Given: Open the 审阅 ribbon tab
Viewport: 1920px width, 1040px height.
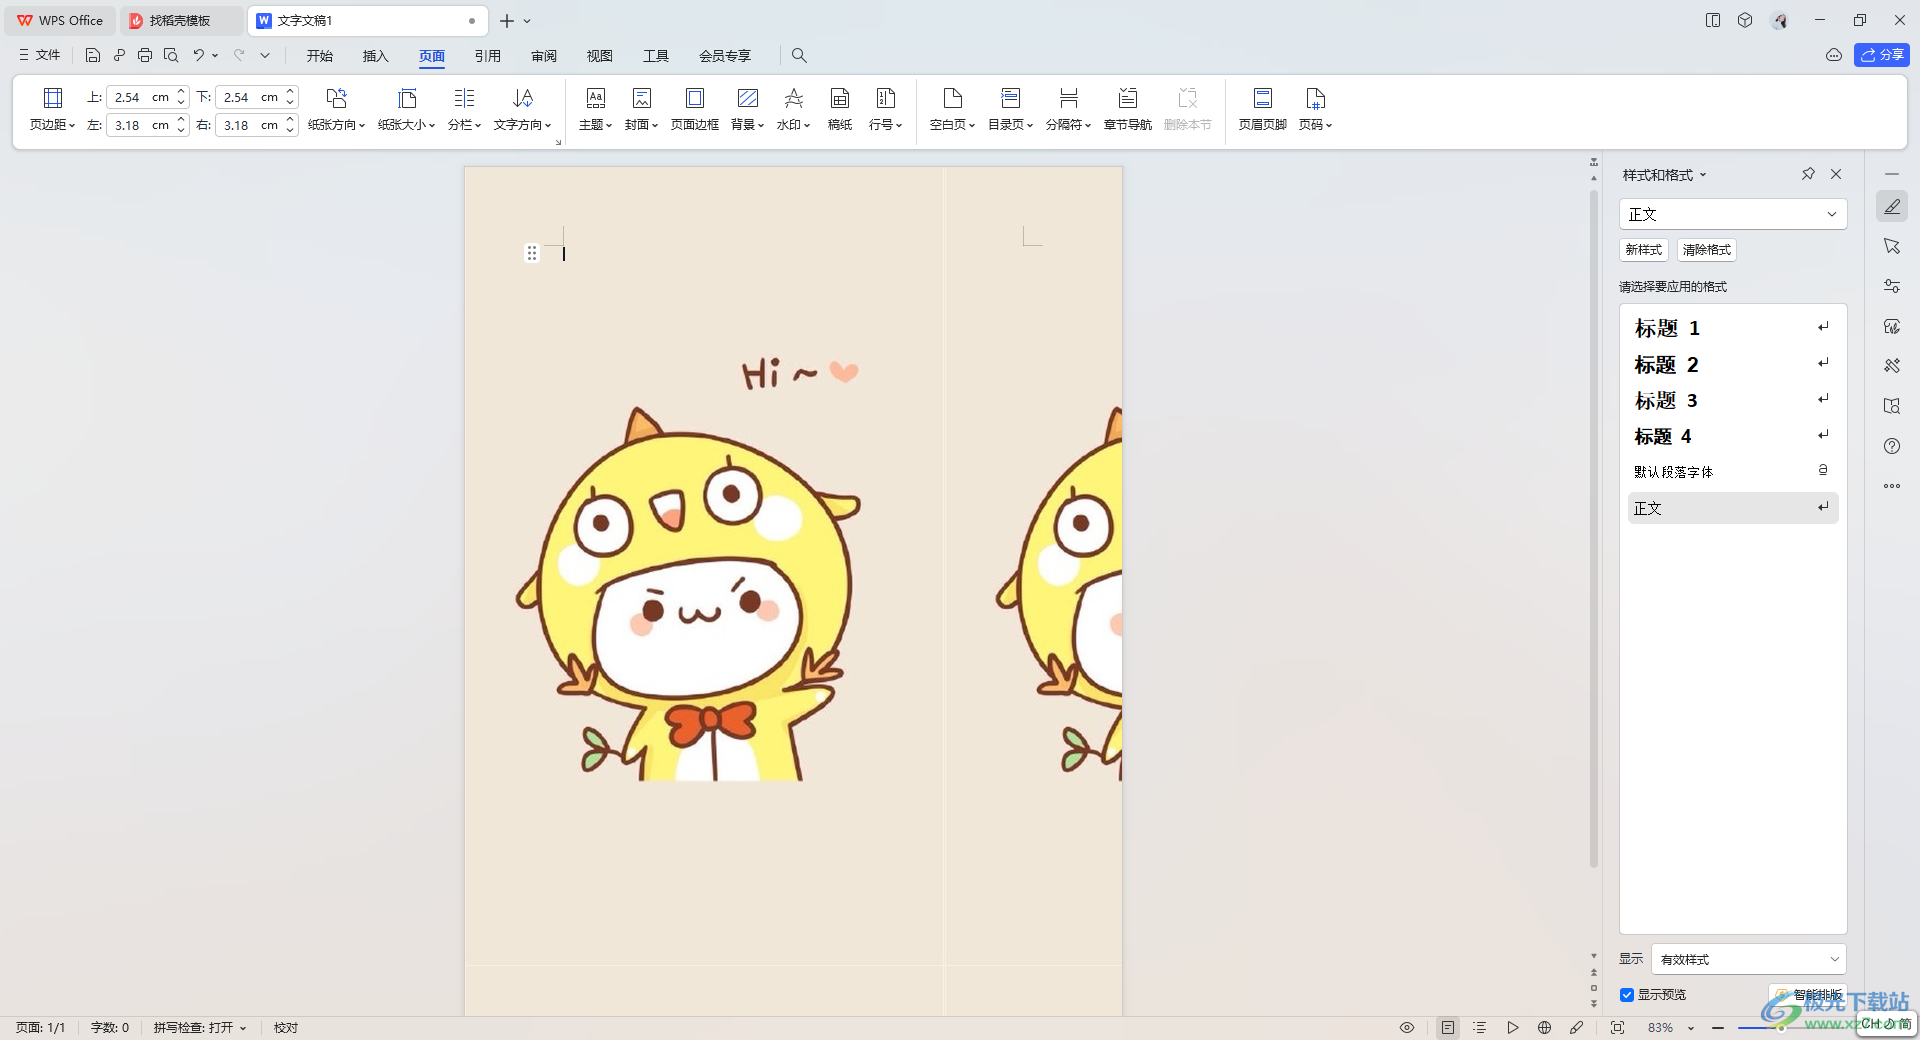Looking at the screenshot, I should pos(544,56).
